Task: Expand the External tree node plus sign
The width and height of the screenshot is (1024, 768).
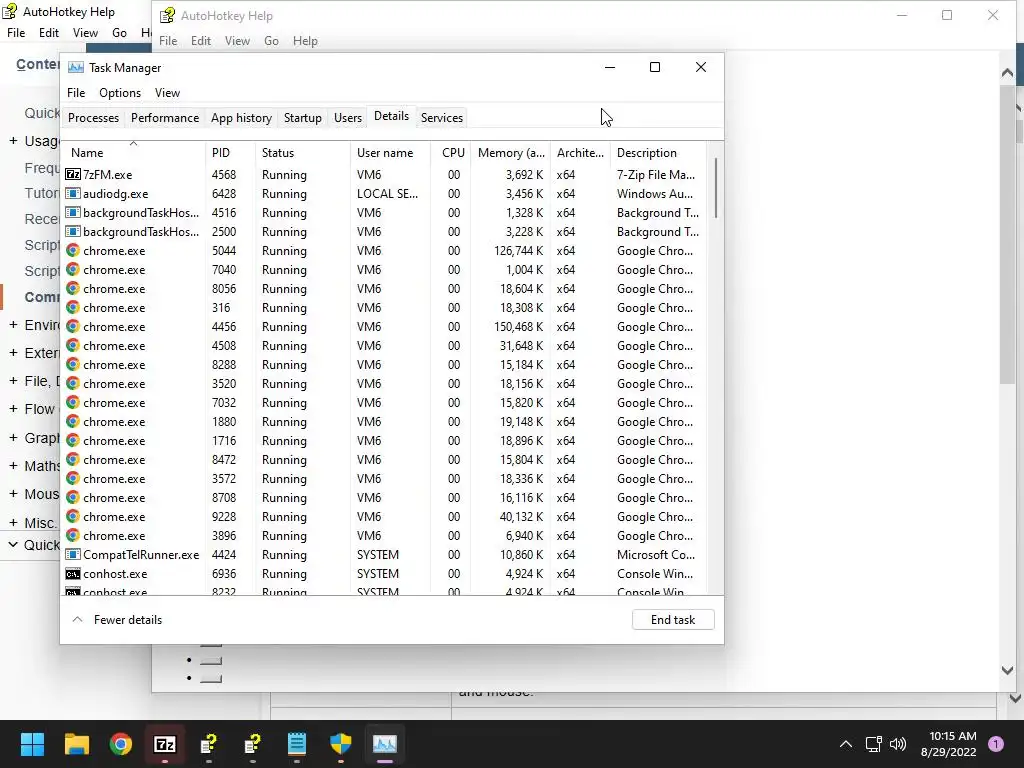Action: (x=13, y=353)
